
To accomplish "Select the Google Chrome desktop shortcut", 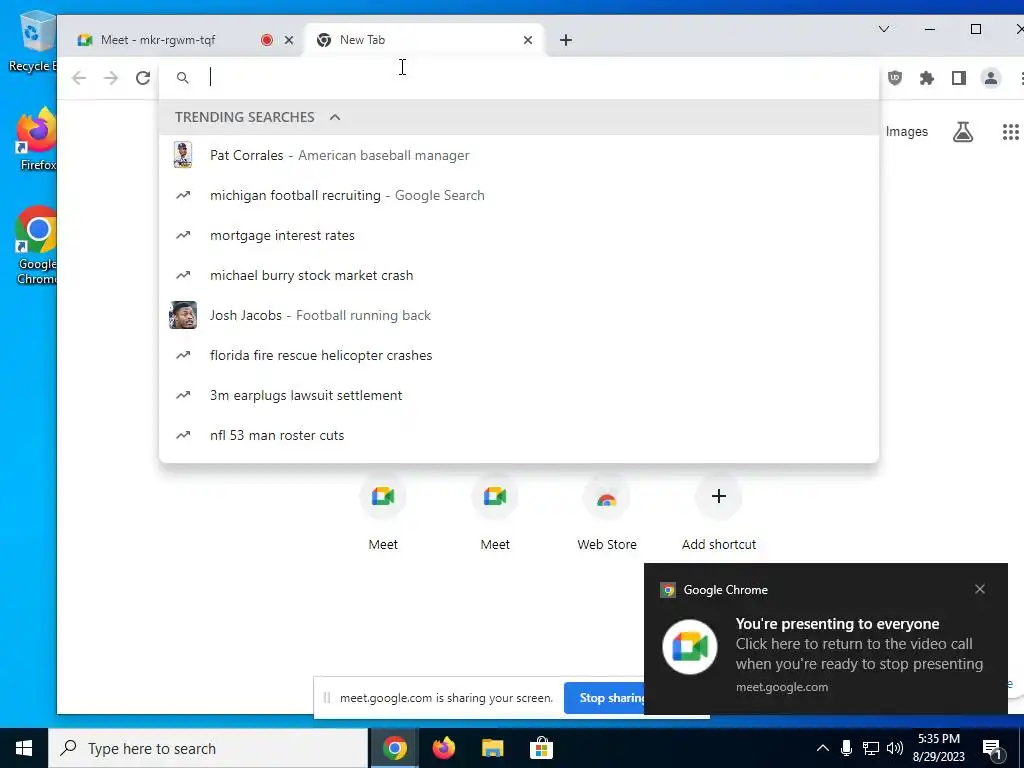I will pos(36,246).
